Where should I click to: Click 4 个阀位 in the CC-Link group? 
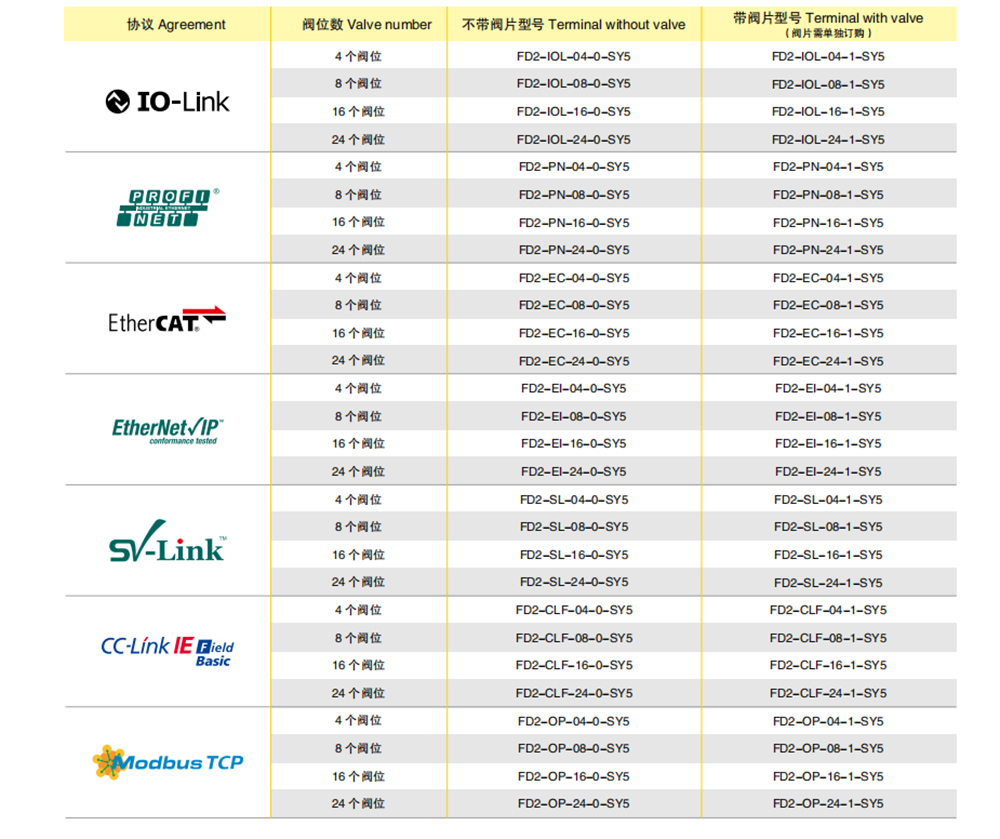(358, 610)
